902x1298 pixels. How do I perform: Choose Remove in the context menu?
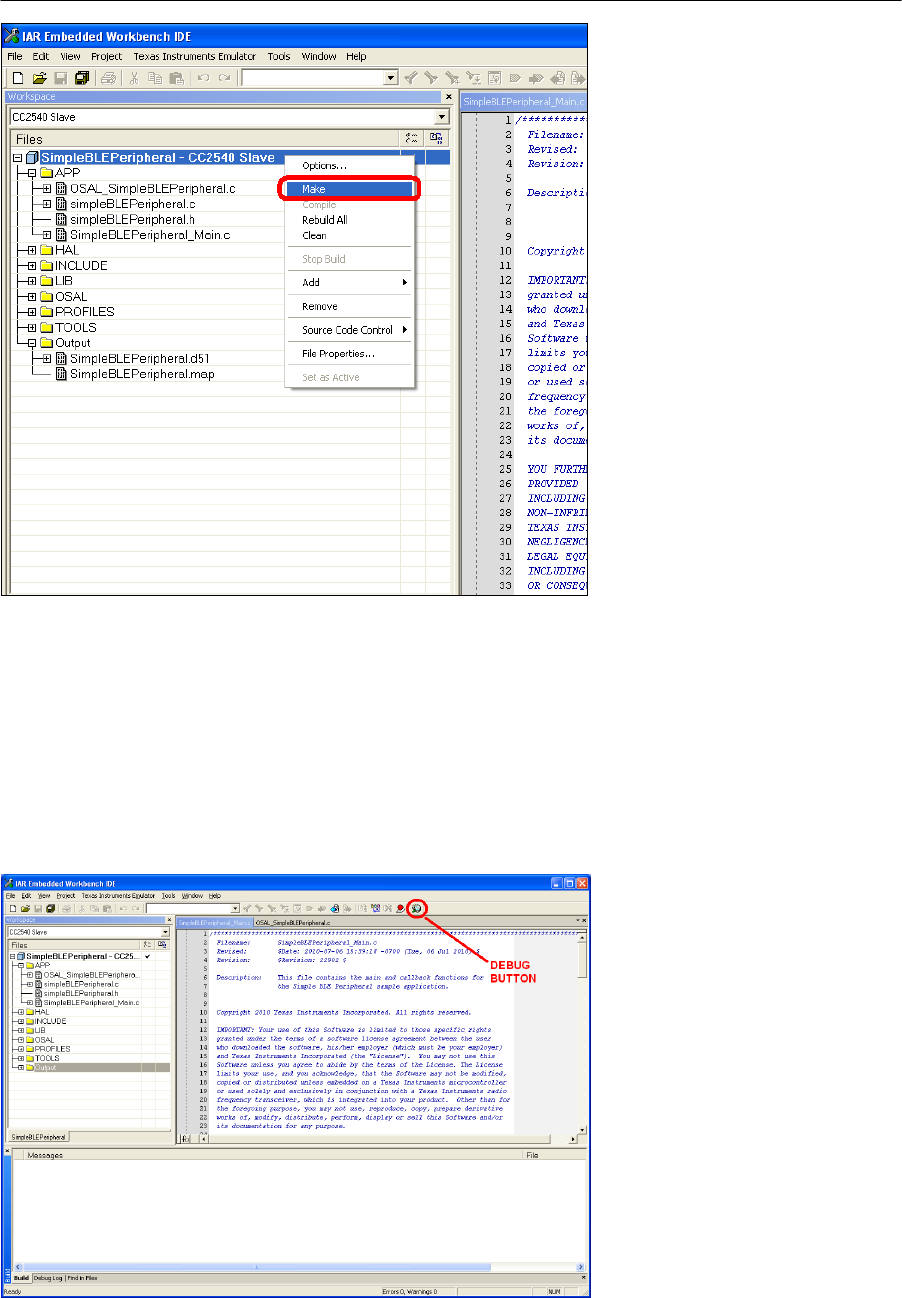350,306
